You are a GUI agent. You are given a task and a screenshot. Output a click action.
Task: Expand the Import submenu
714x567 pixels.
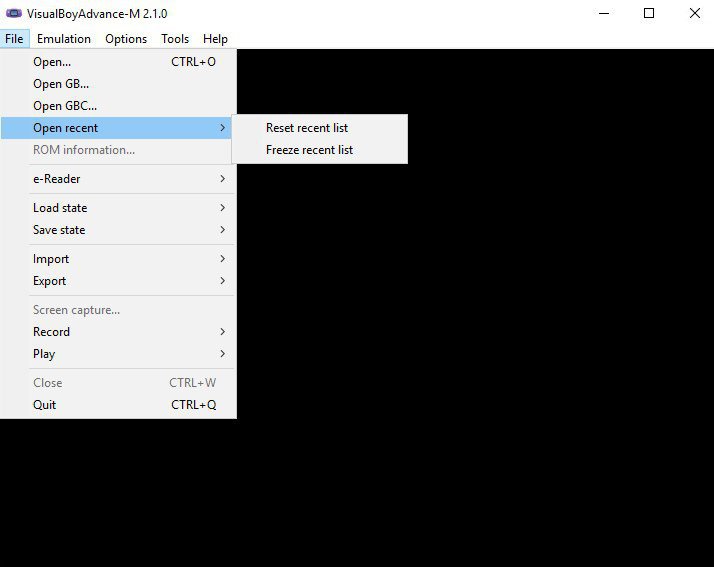click(117, 259)
